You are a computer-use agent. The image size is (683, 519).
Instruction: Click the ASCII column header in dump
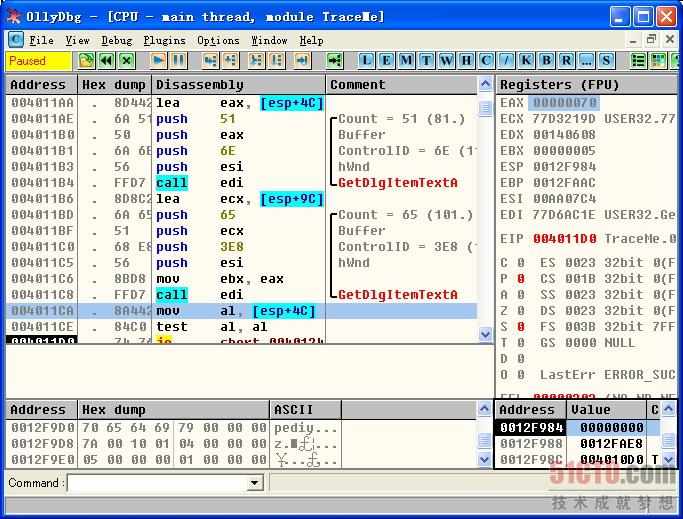click(x=305, y=410)
